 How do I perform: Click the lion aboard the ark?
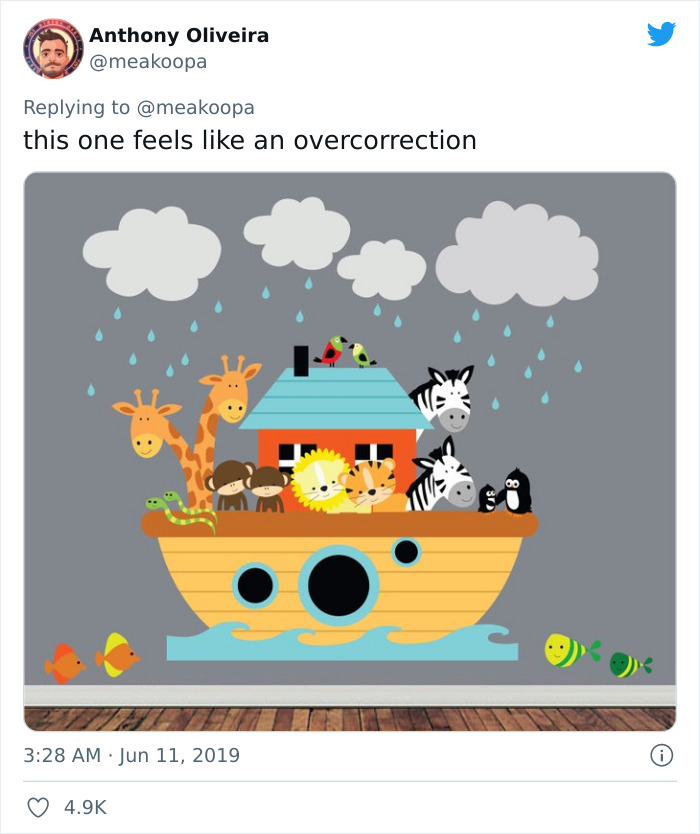click(320, 477)
